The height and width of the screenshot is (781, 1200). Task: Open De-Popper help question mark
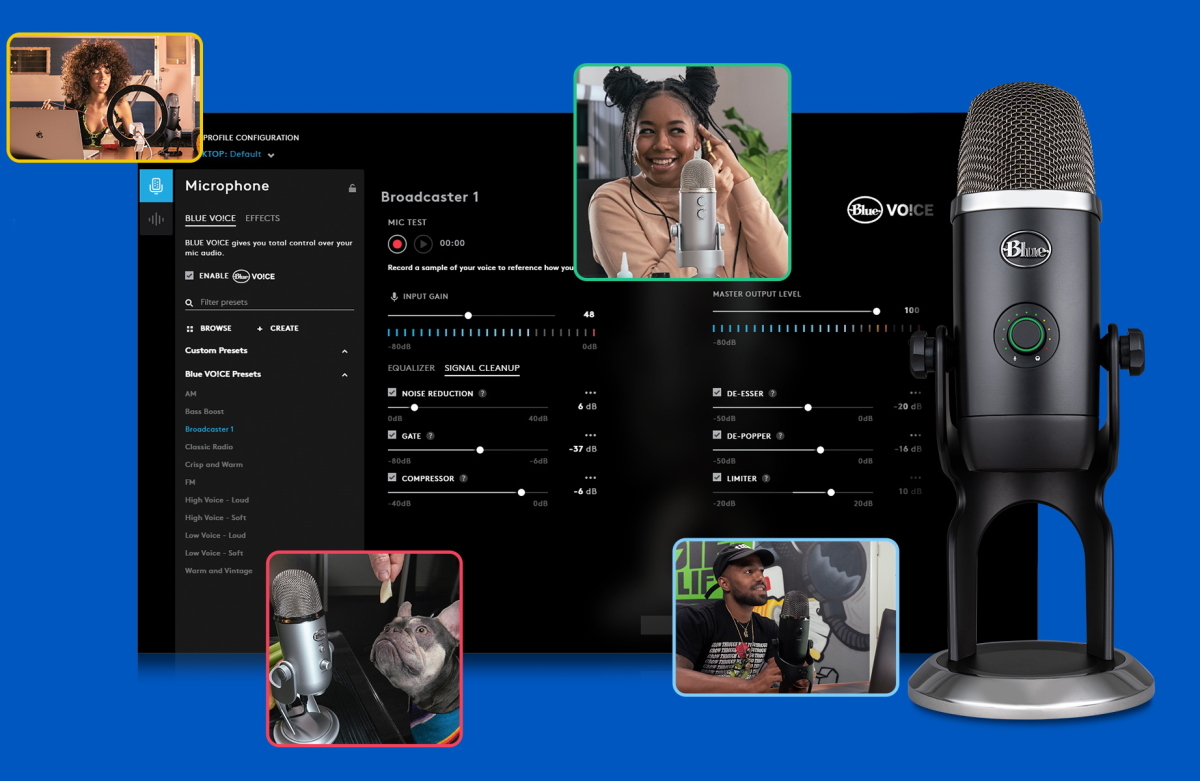tap(780, 436)
